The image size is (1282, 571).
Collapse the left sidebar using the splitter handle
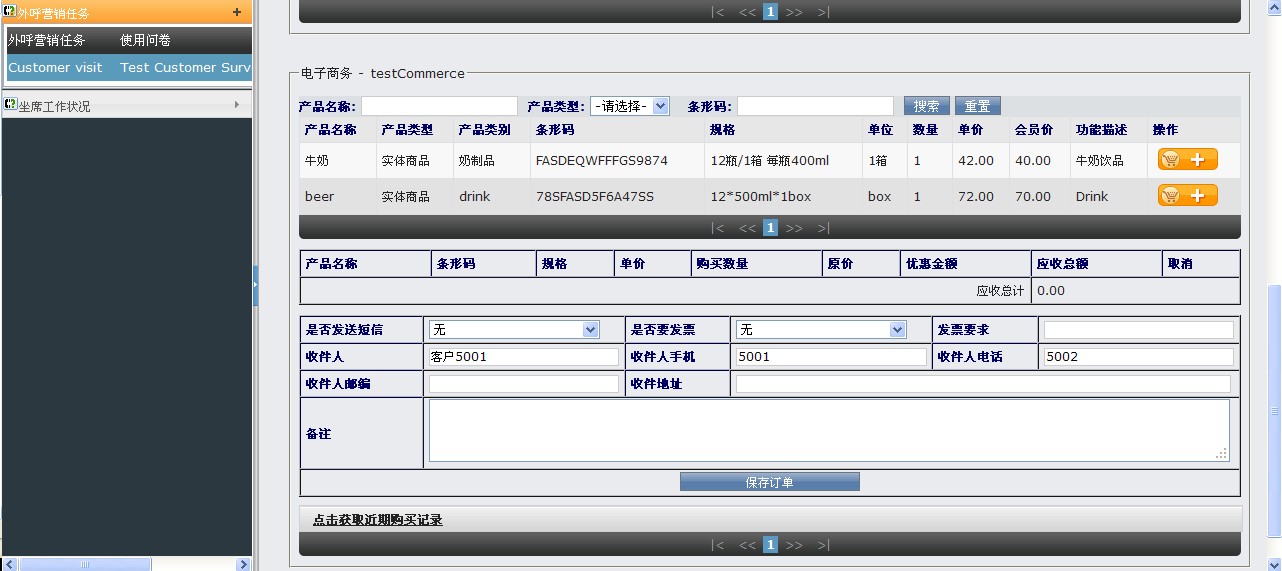click(255, 285)
